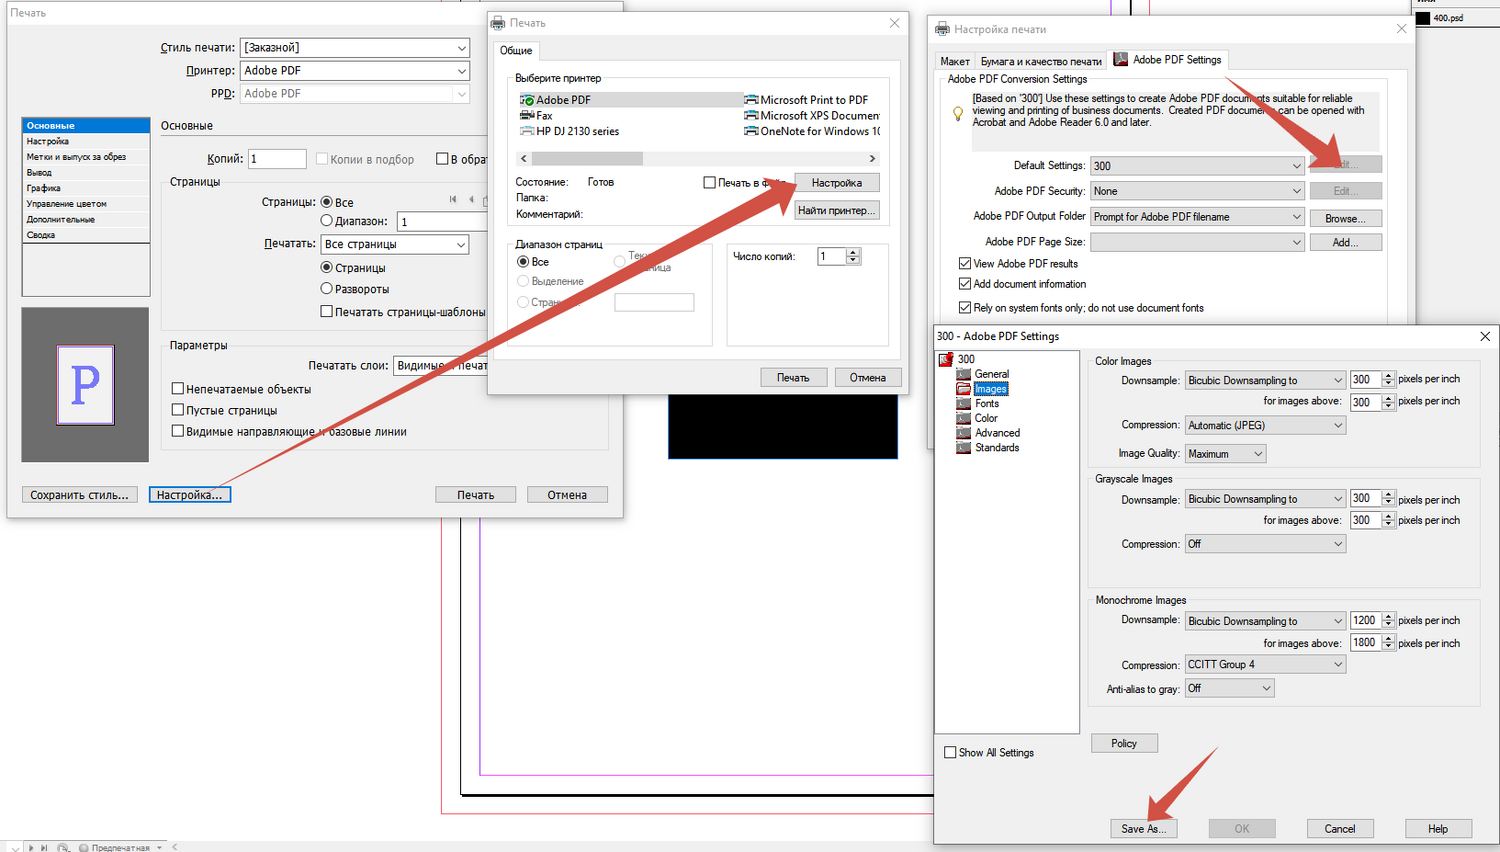
Task: Uncheck View Adobe PDF results
Action: pyautogui.click(x=965, y=264)
